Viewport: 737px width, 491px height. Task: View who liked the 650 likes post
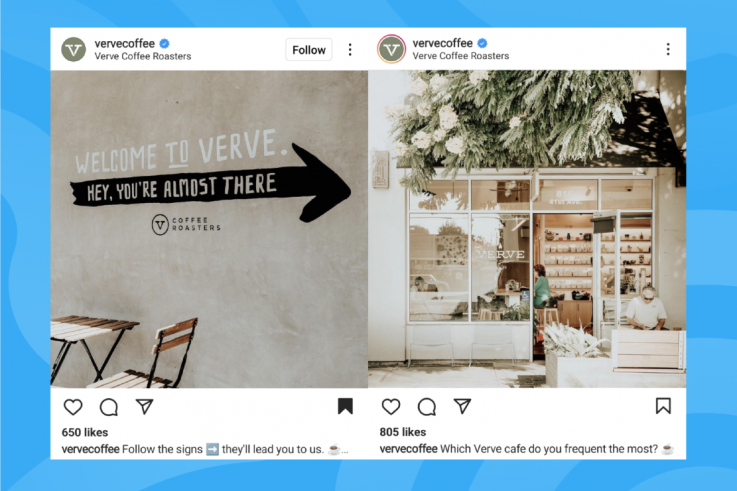tap(85, 432)
